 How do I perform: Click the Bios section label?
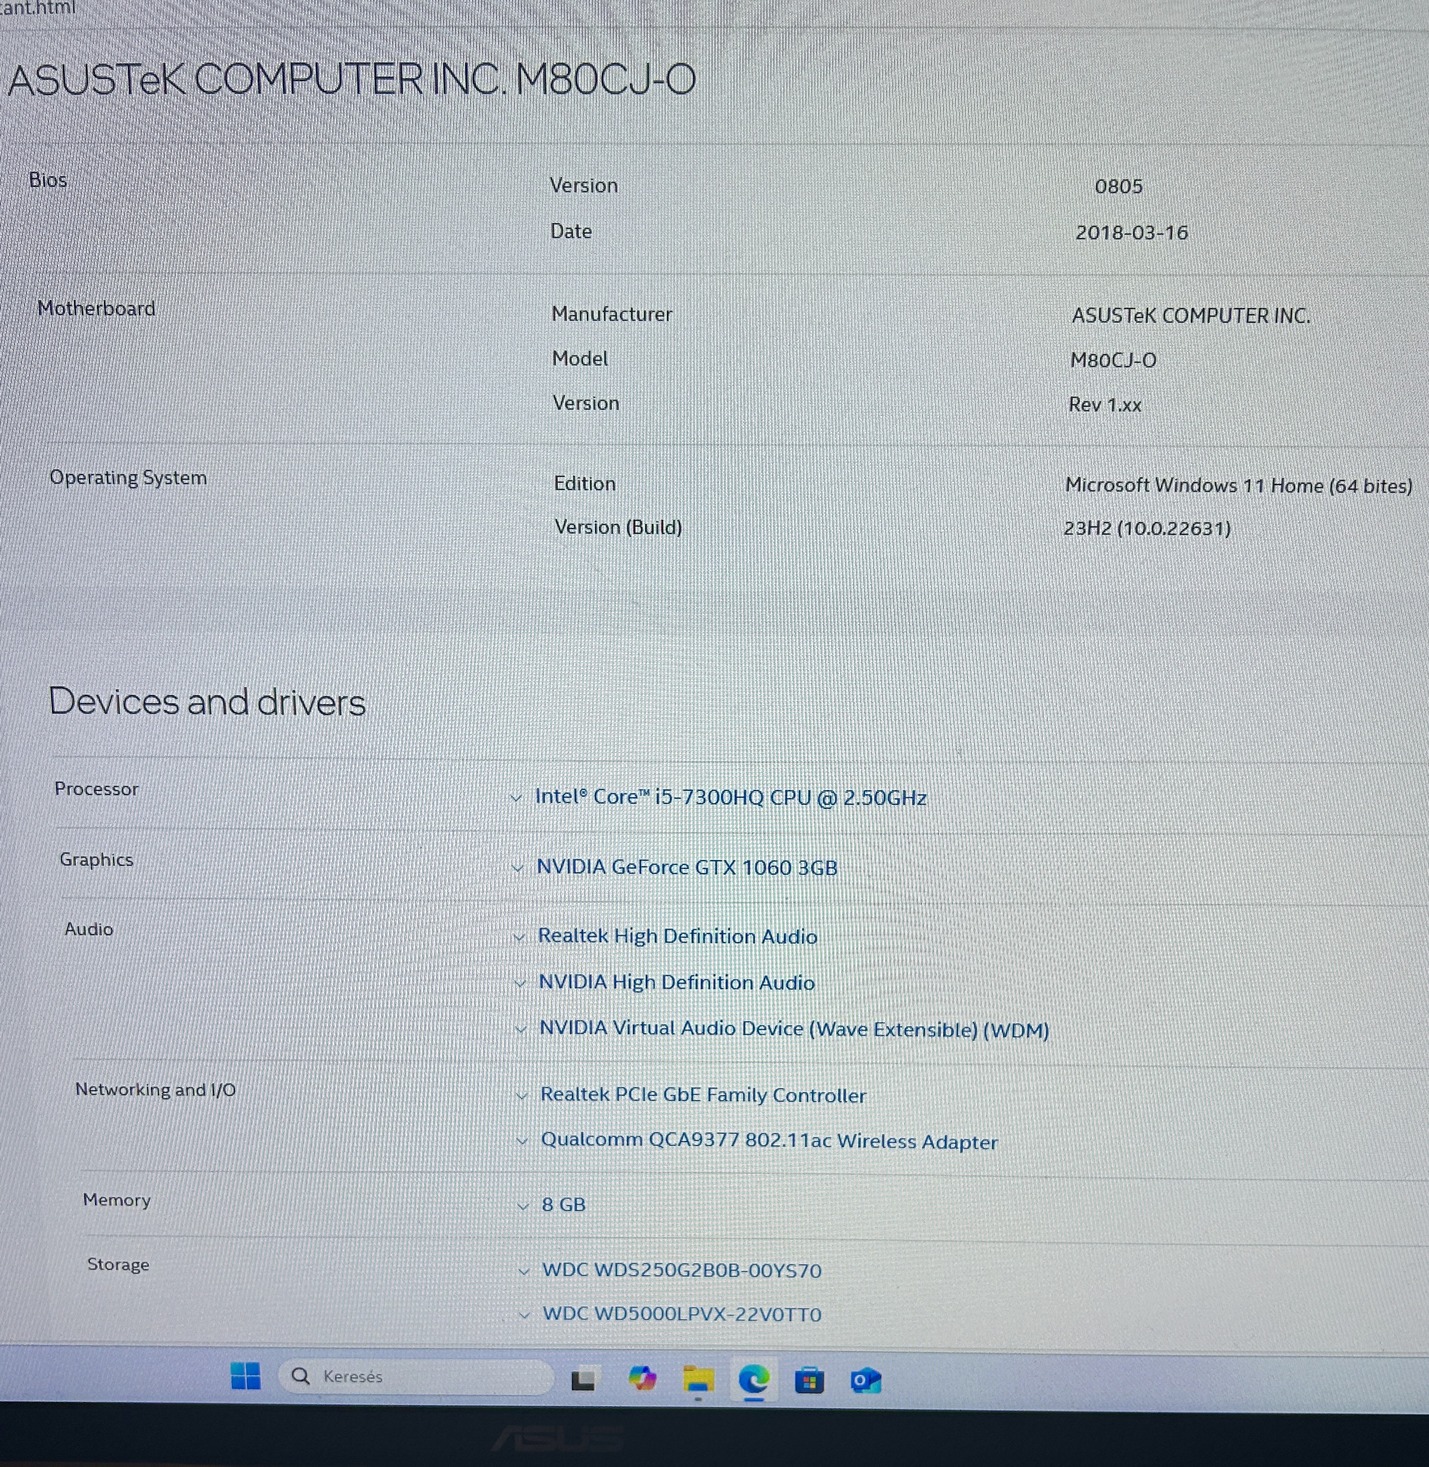coord(48,180)
